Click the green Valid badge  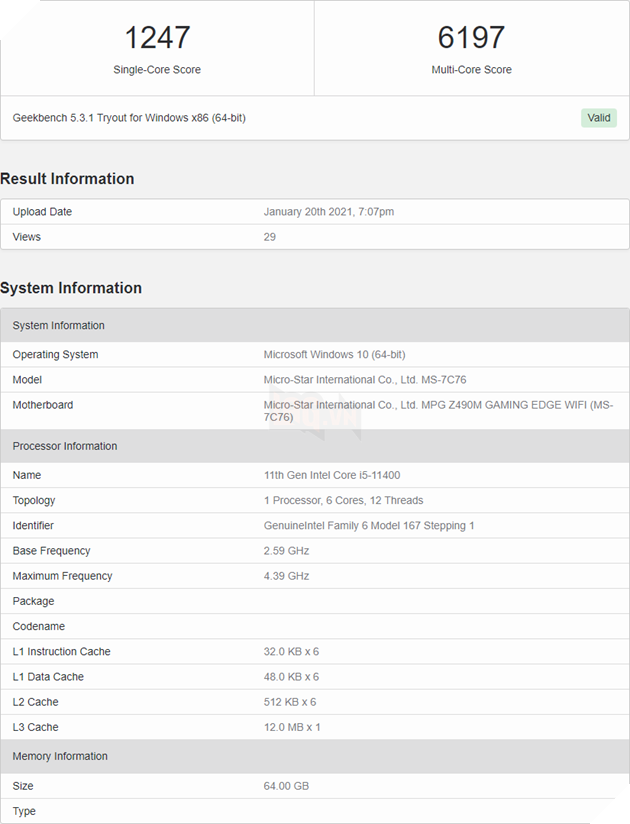(598, 118)
